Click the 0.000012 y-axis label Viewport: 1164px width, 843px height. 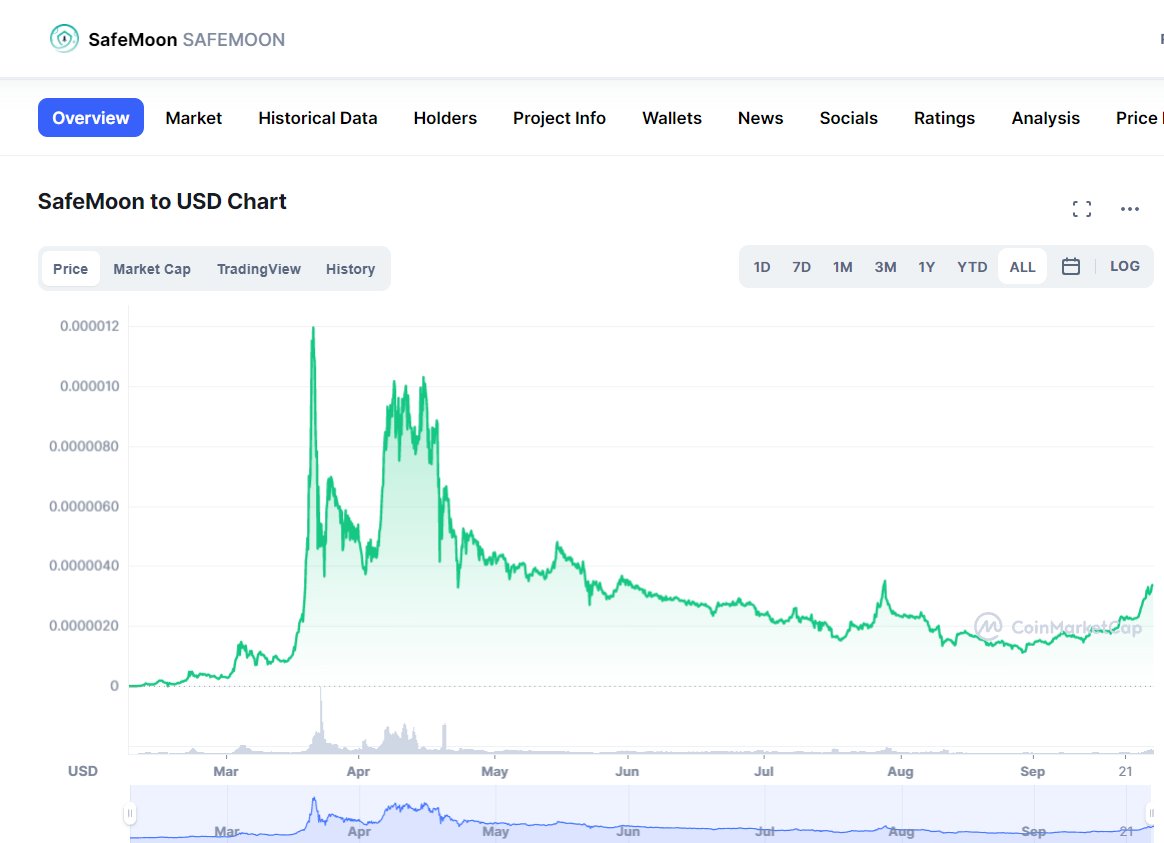click(89, 326)
